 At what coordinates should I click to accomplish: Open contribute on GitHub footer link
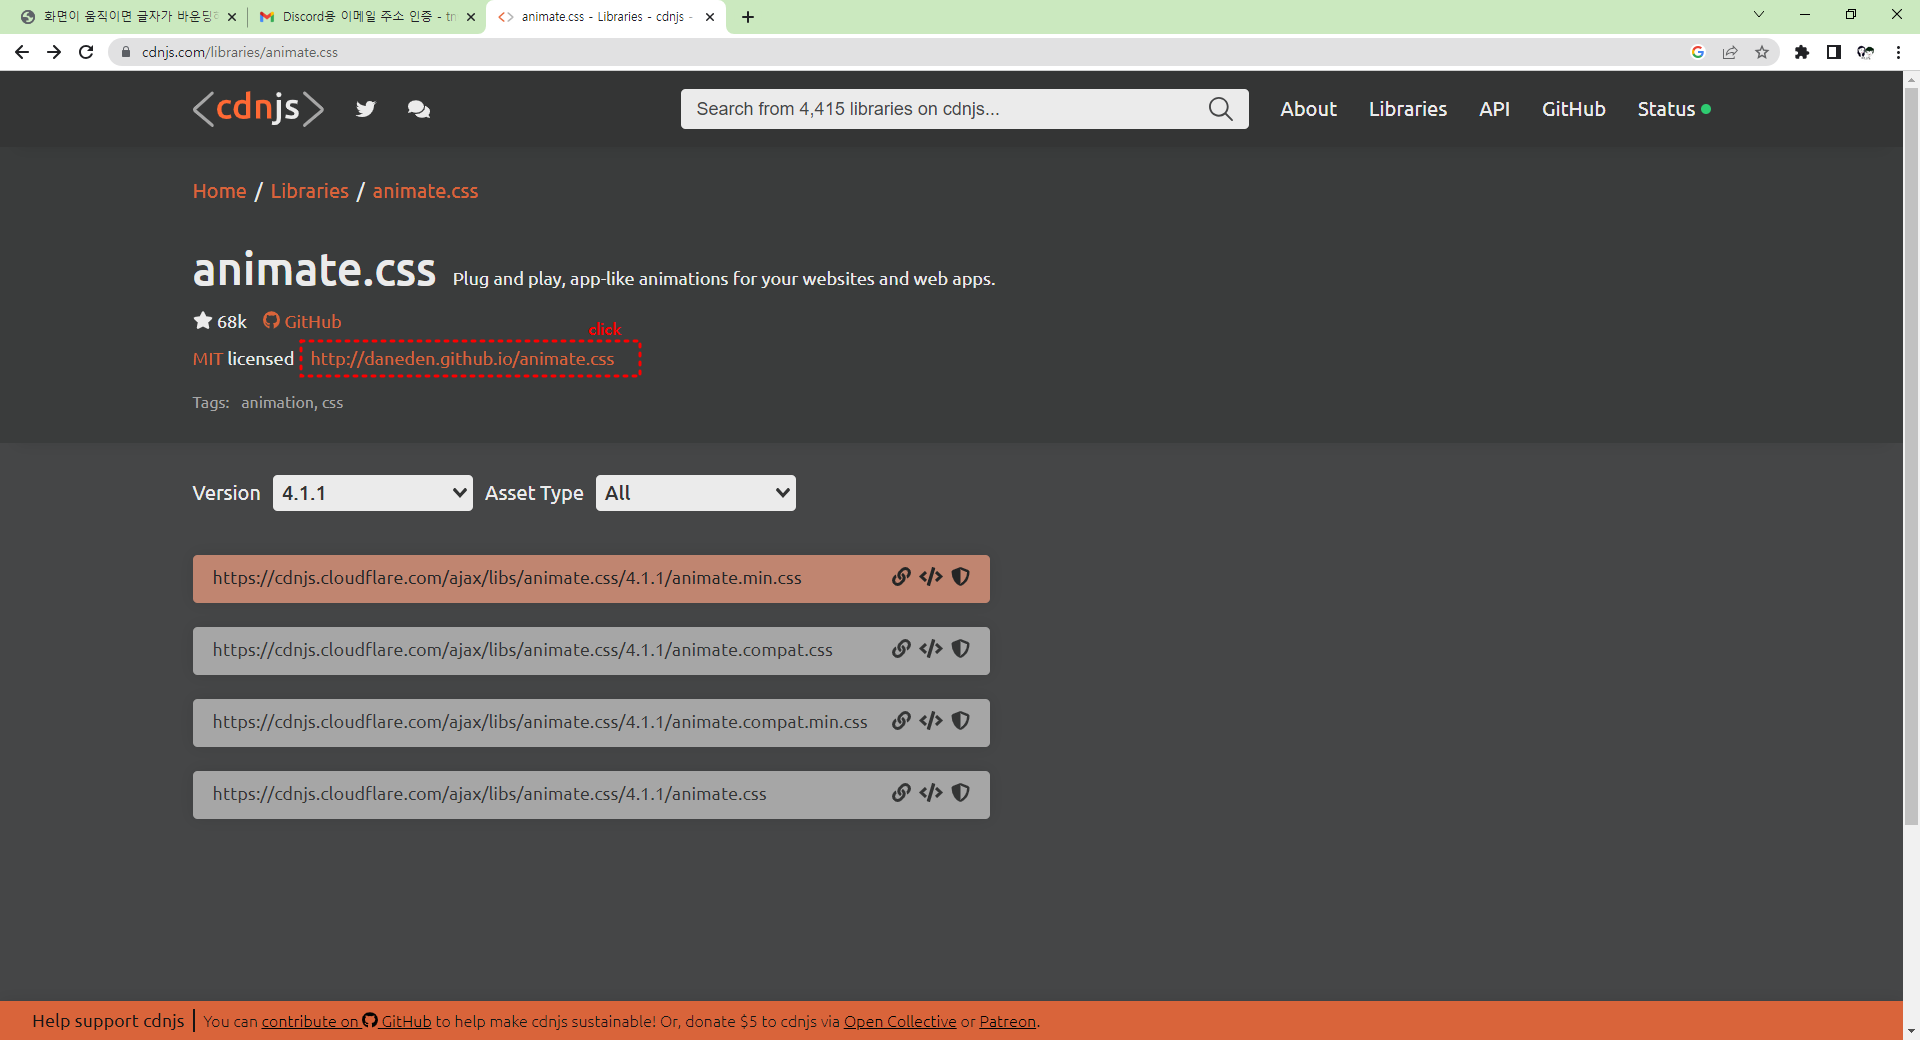[x=346, y=1021]
